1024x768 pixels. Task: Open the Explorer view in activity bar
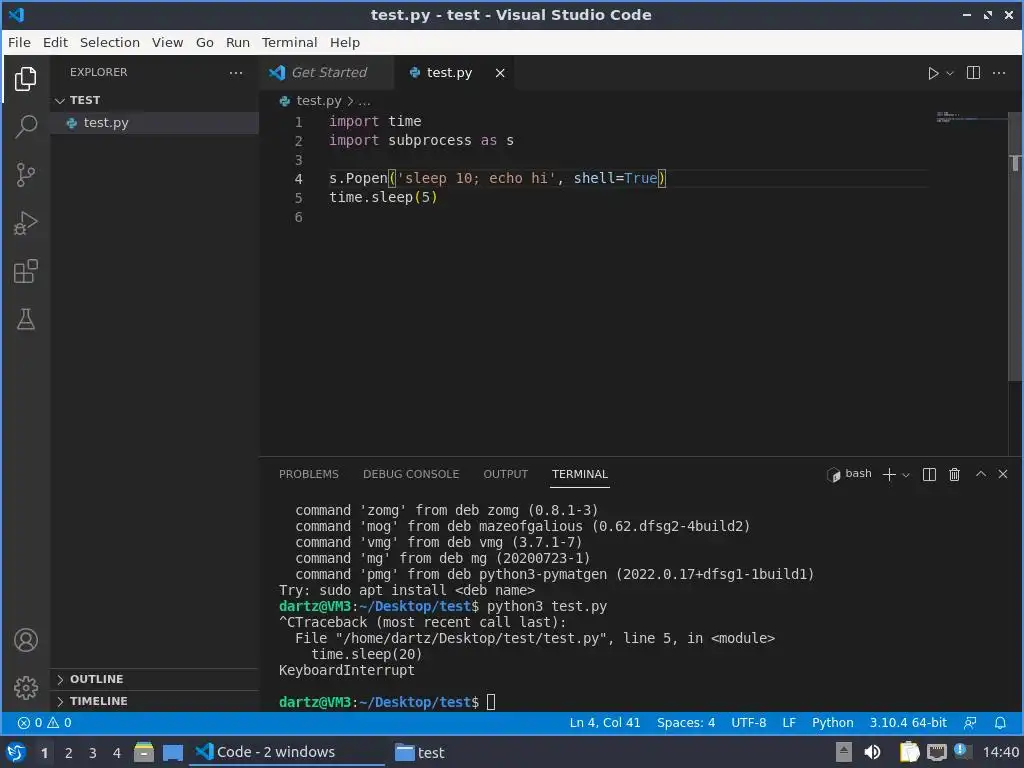25,79
